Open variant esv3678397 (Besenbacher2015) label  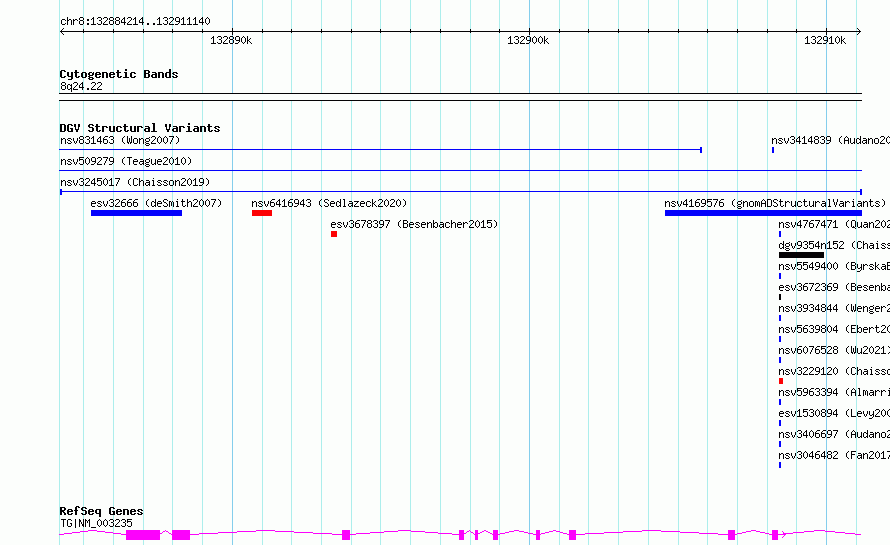pyautogui.click(x=414, y=224)
